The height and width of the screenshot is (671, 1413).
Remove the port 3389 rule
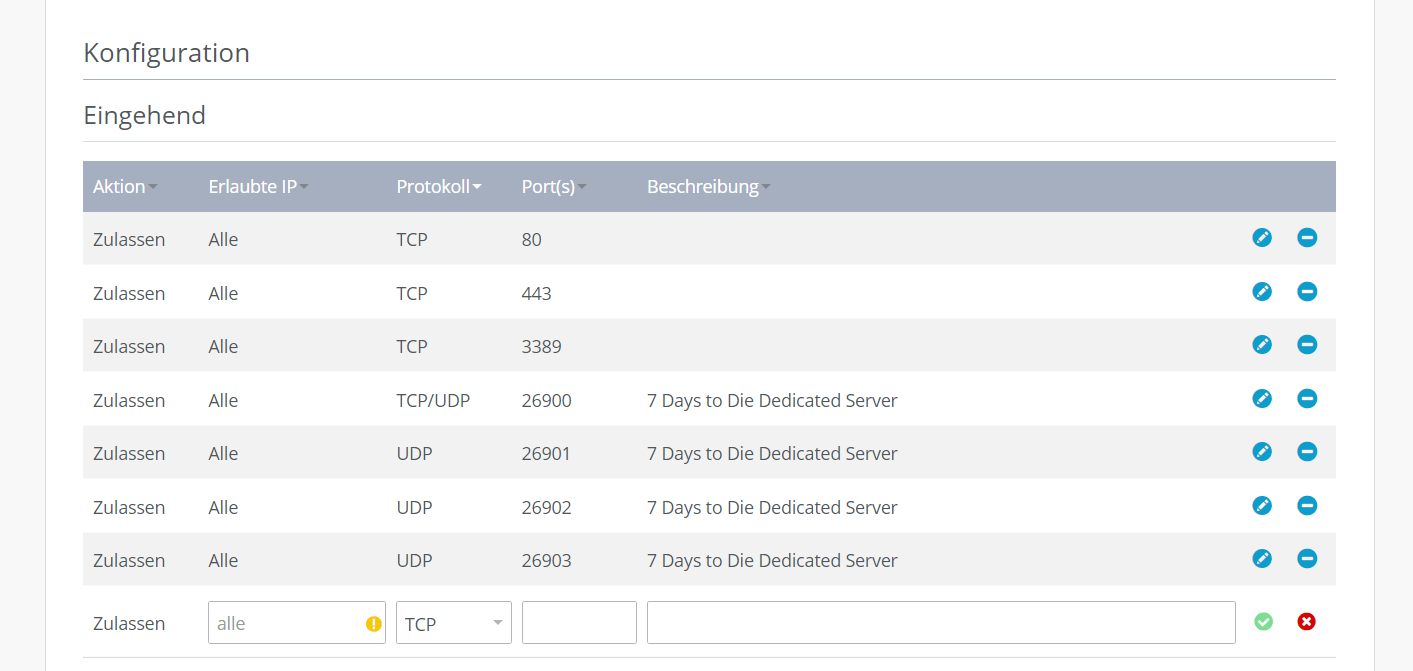(x=1307, y=345)
